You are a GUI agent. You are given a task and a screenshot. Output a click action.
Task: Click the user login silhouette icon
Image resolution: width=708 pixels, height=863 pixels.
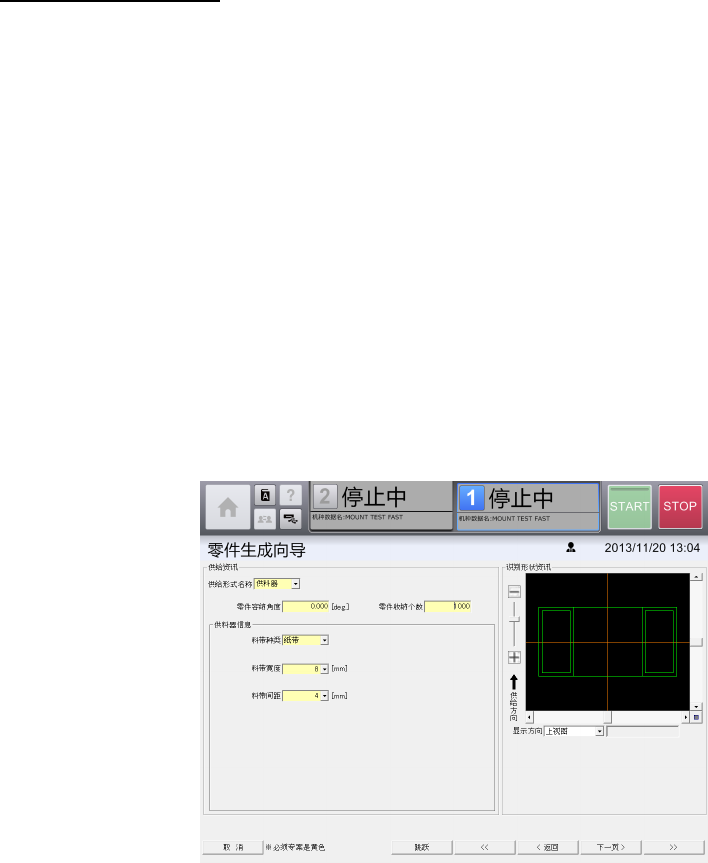point(571,547)
